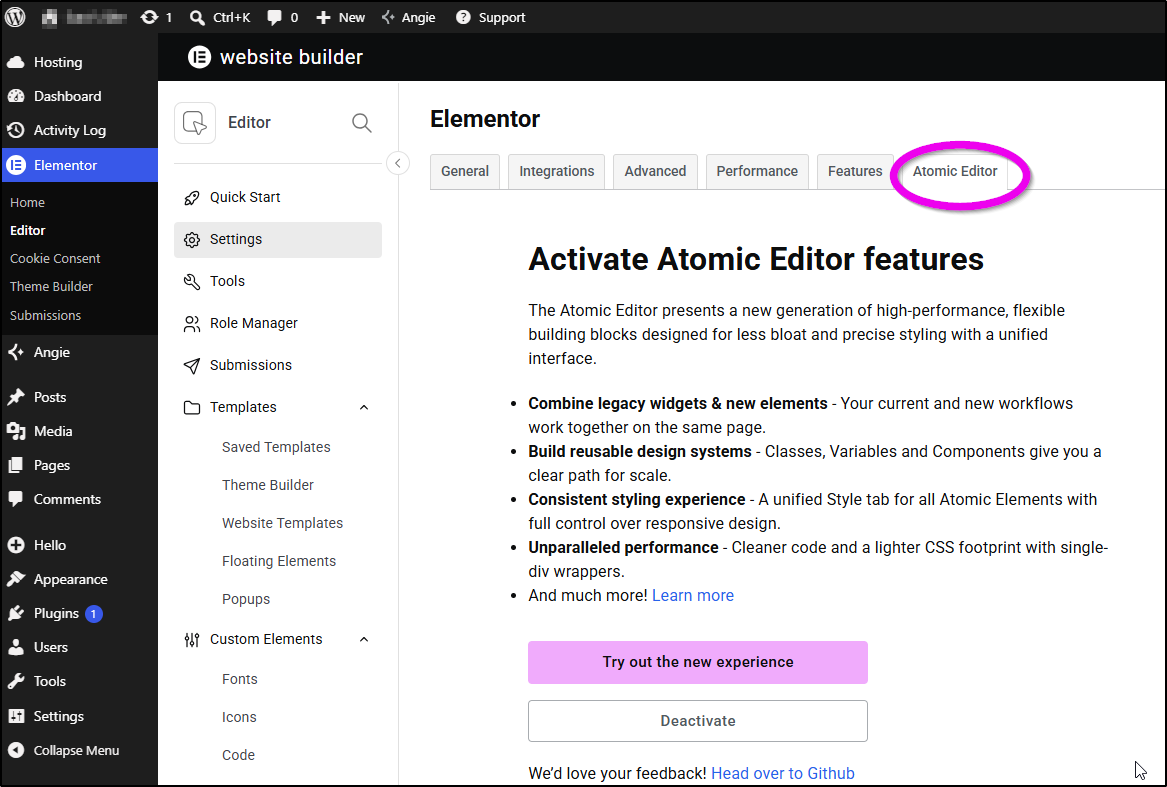The image size is (1167, 787).
Task: Click the Learn more link
Action: (x=693, y=596)
